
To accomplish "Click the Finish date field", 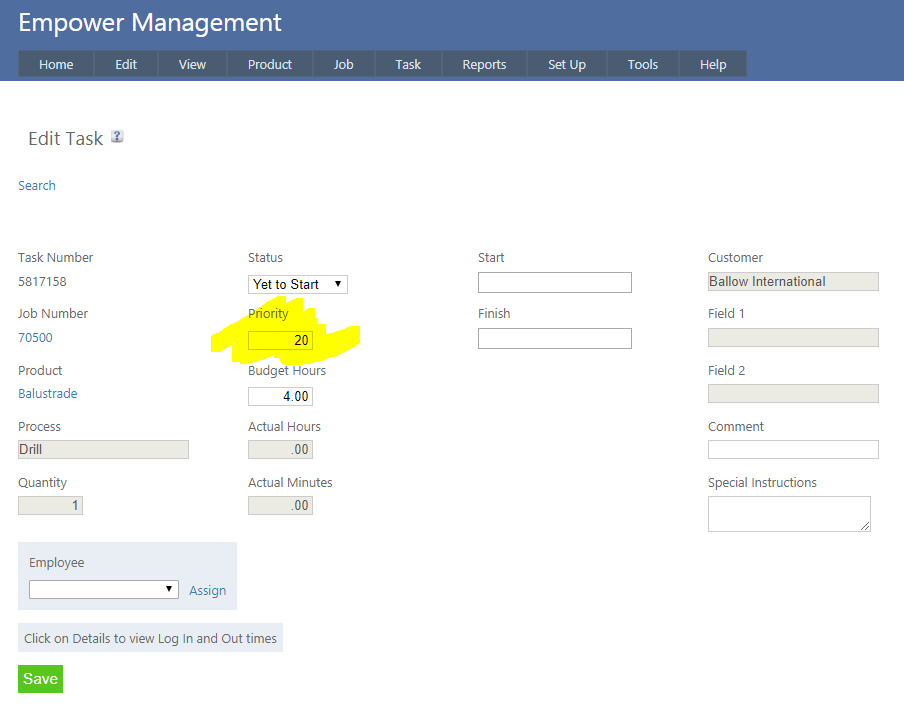I will click(554, 338).
